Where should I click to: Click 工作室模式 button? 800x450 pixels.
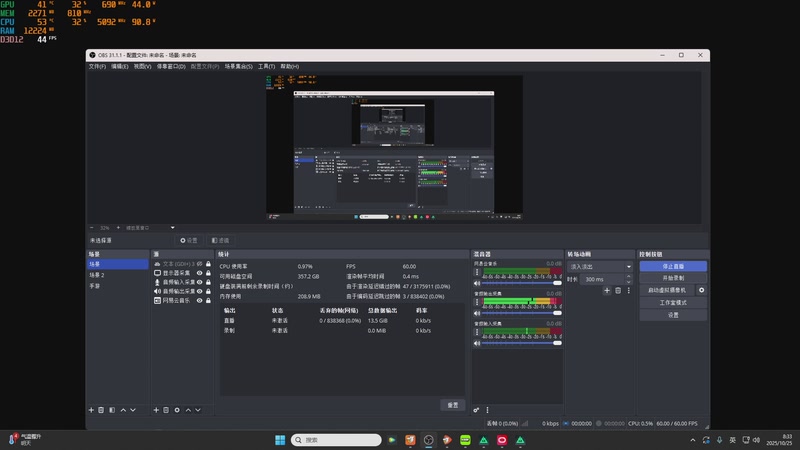click(x=673, y=303)
